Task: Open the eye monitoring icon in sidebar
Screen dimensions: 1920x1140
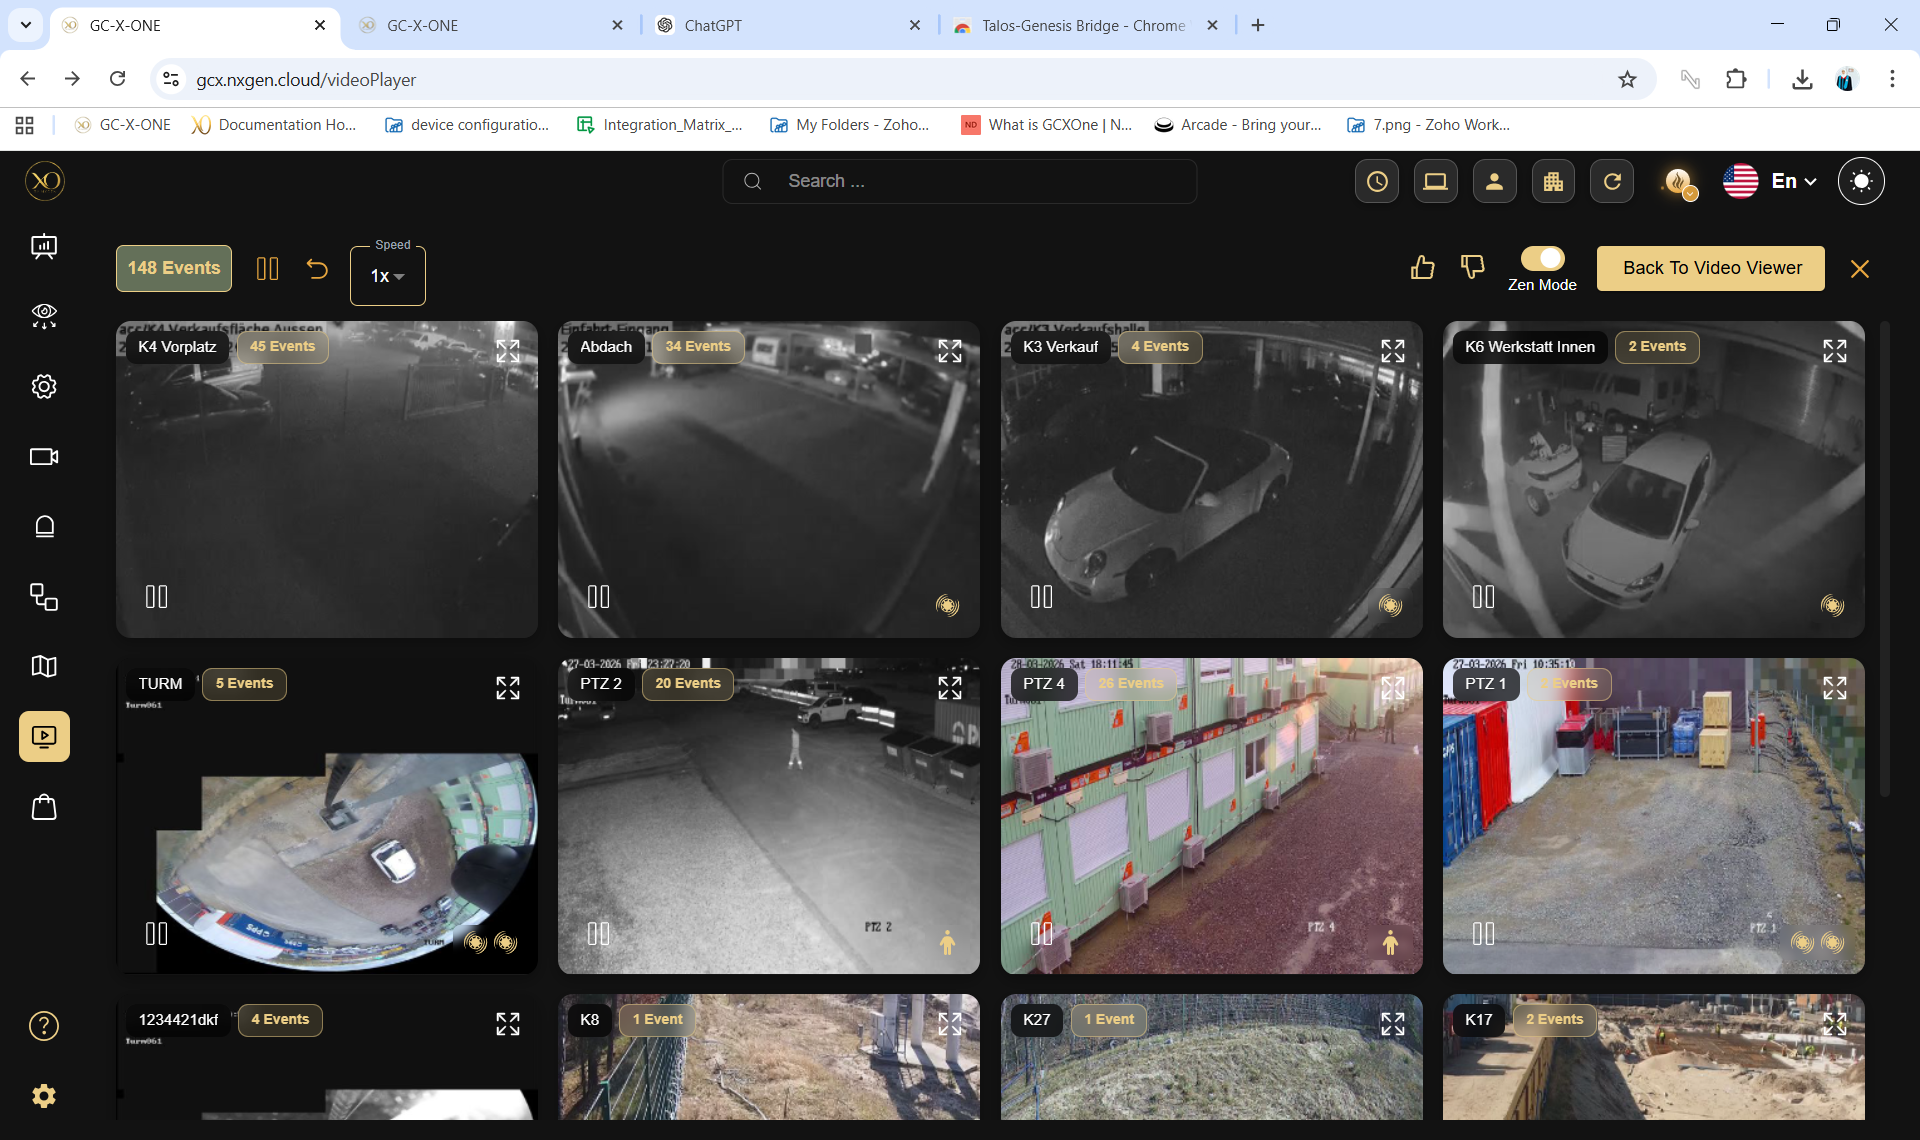Action: coord(44,316)
